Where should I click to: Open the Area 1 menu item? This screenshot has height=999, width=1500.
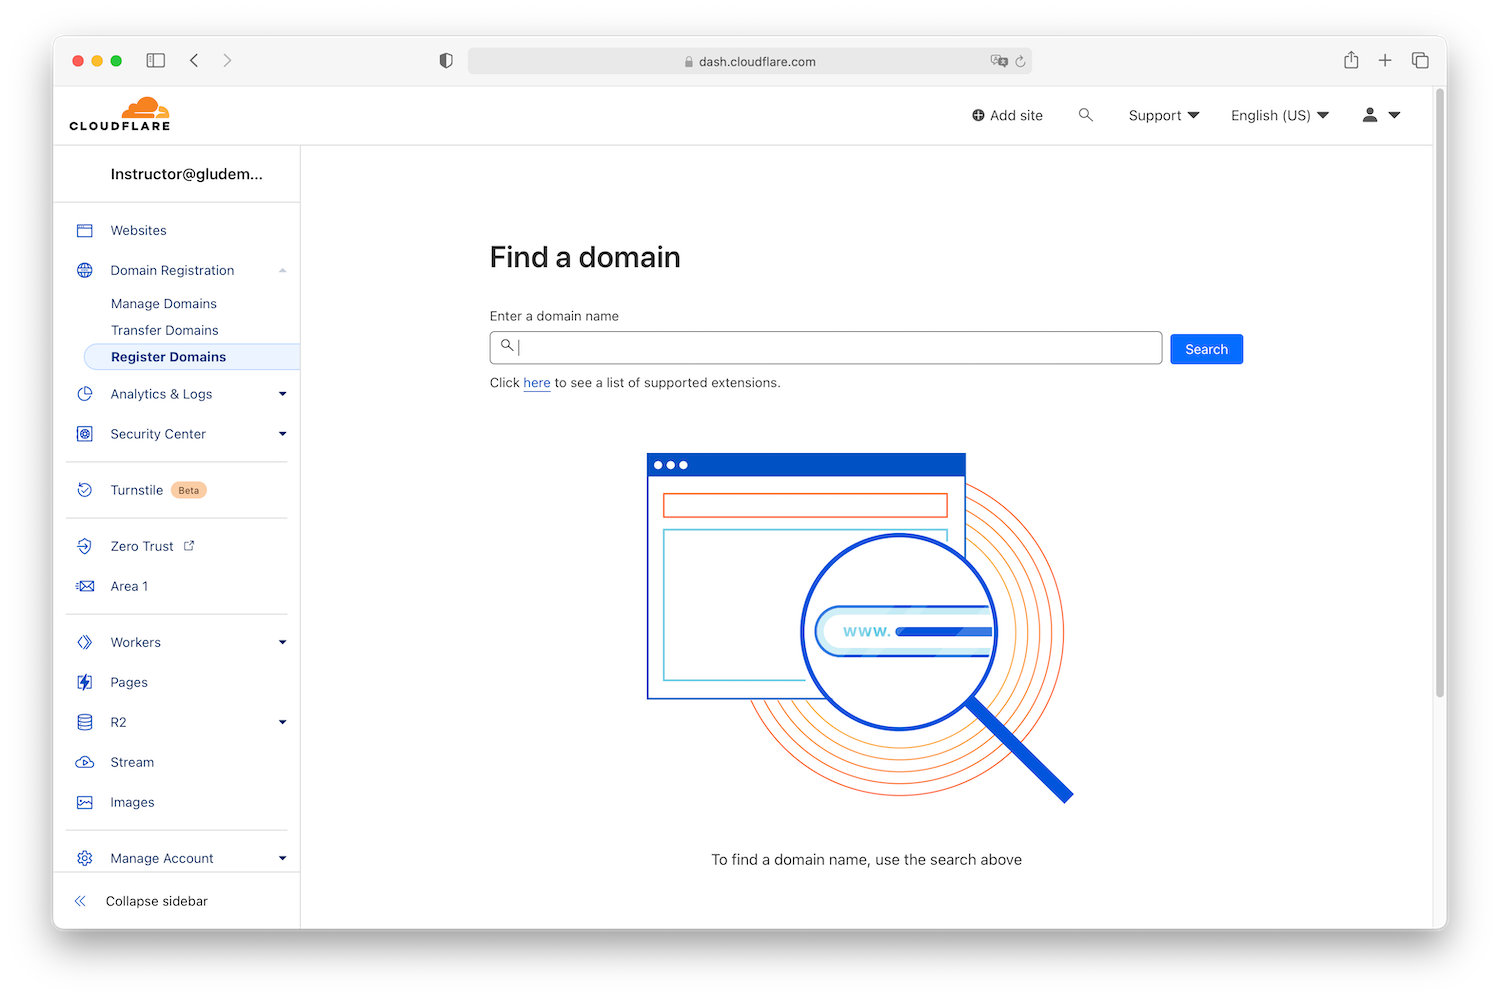coord(129,587)
